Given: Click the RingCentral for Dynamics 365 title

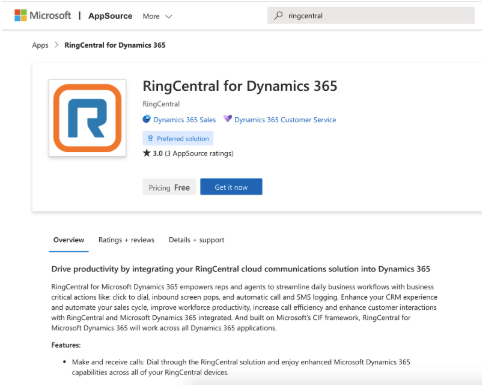Looking at the screenshot, I should (x=240, y=86).
